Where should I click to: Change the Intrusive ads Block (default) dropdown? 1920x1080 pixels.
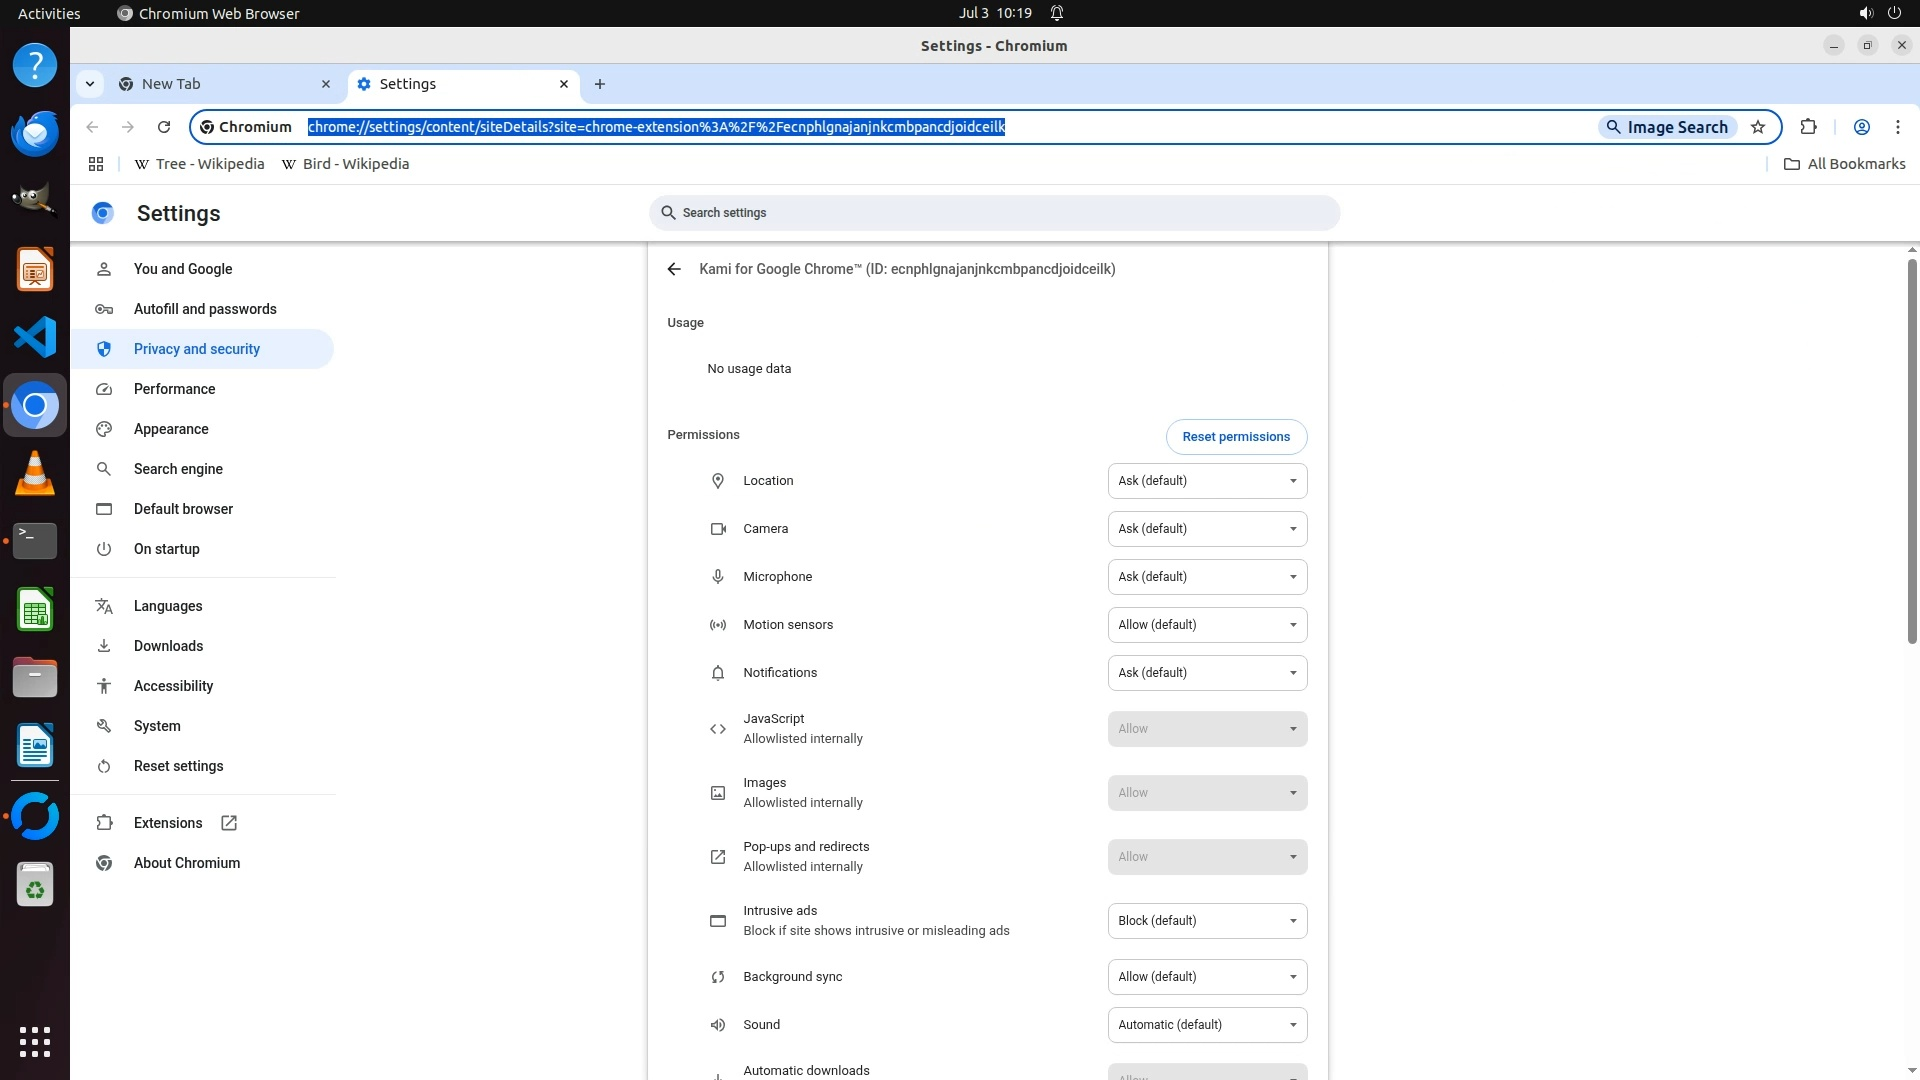[1206, 921]
